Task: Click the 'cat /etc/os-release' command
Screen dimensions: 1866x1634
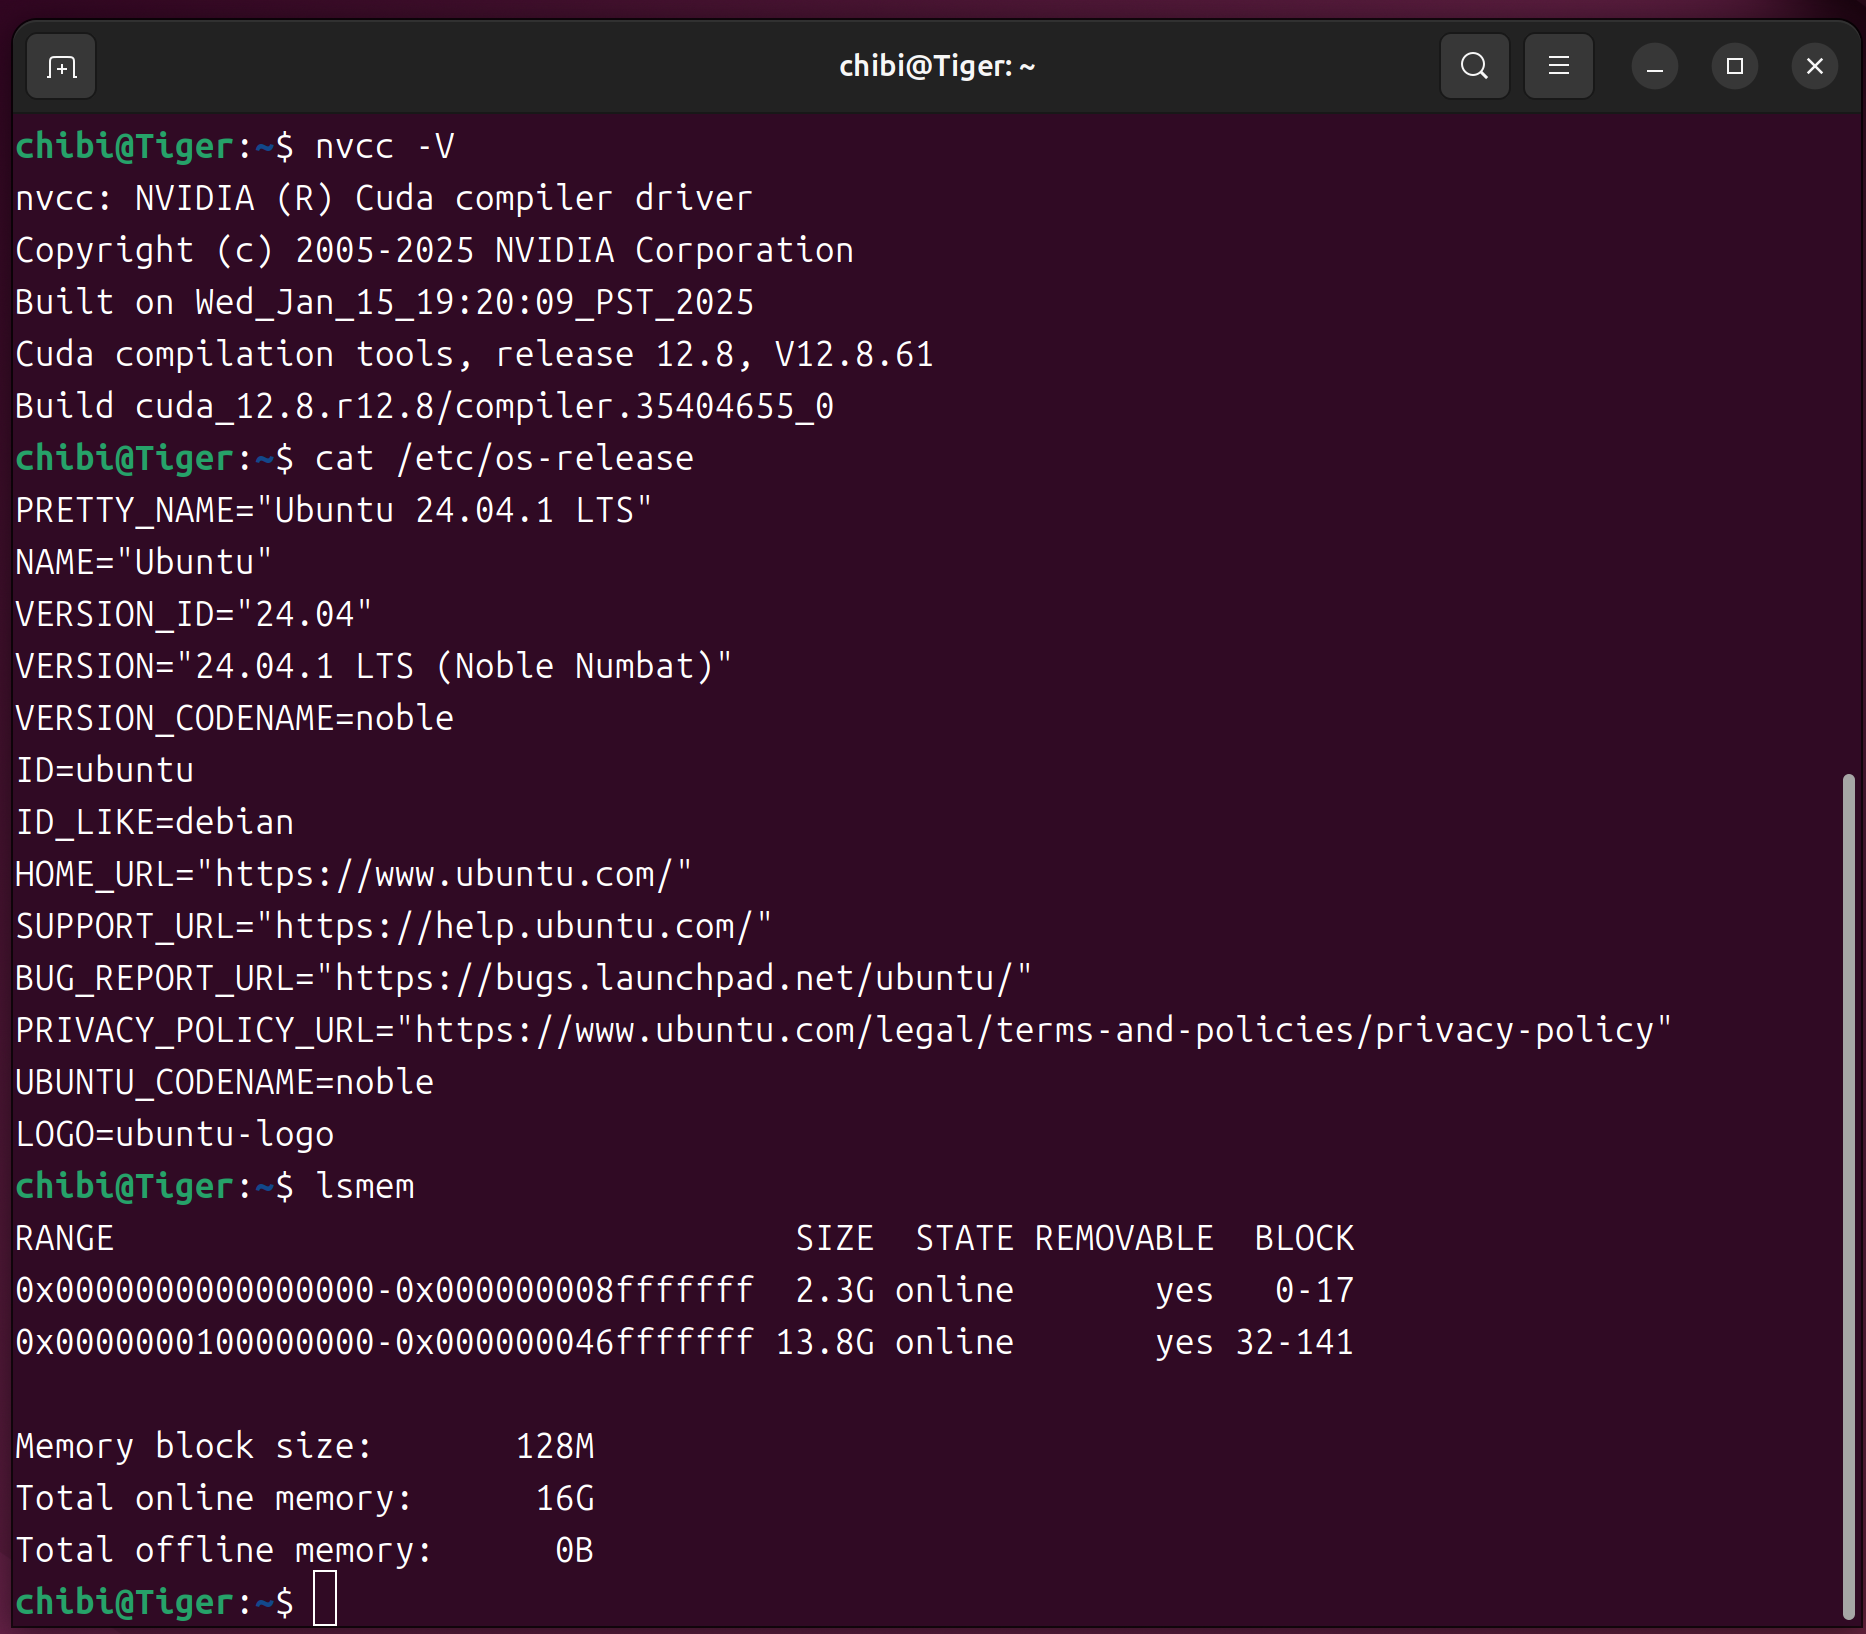Action: 504,459
